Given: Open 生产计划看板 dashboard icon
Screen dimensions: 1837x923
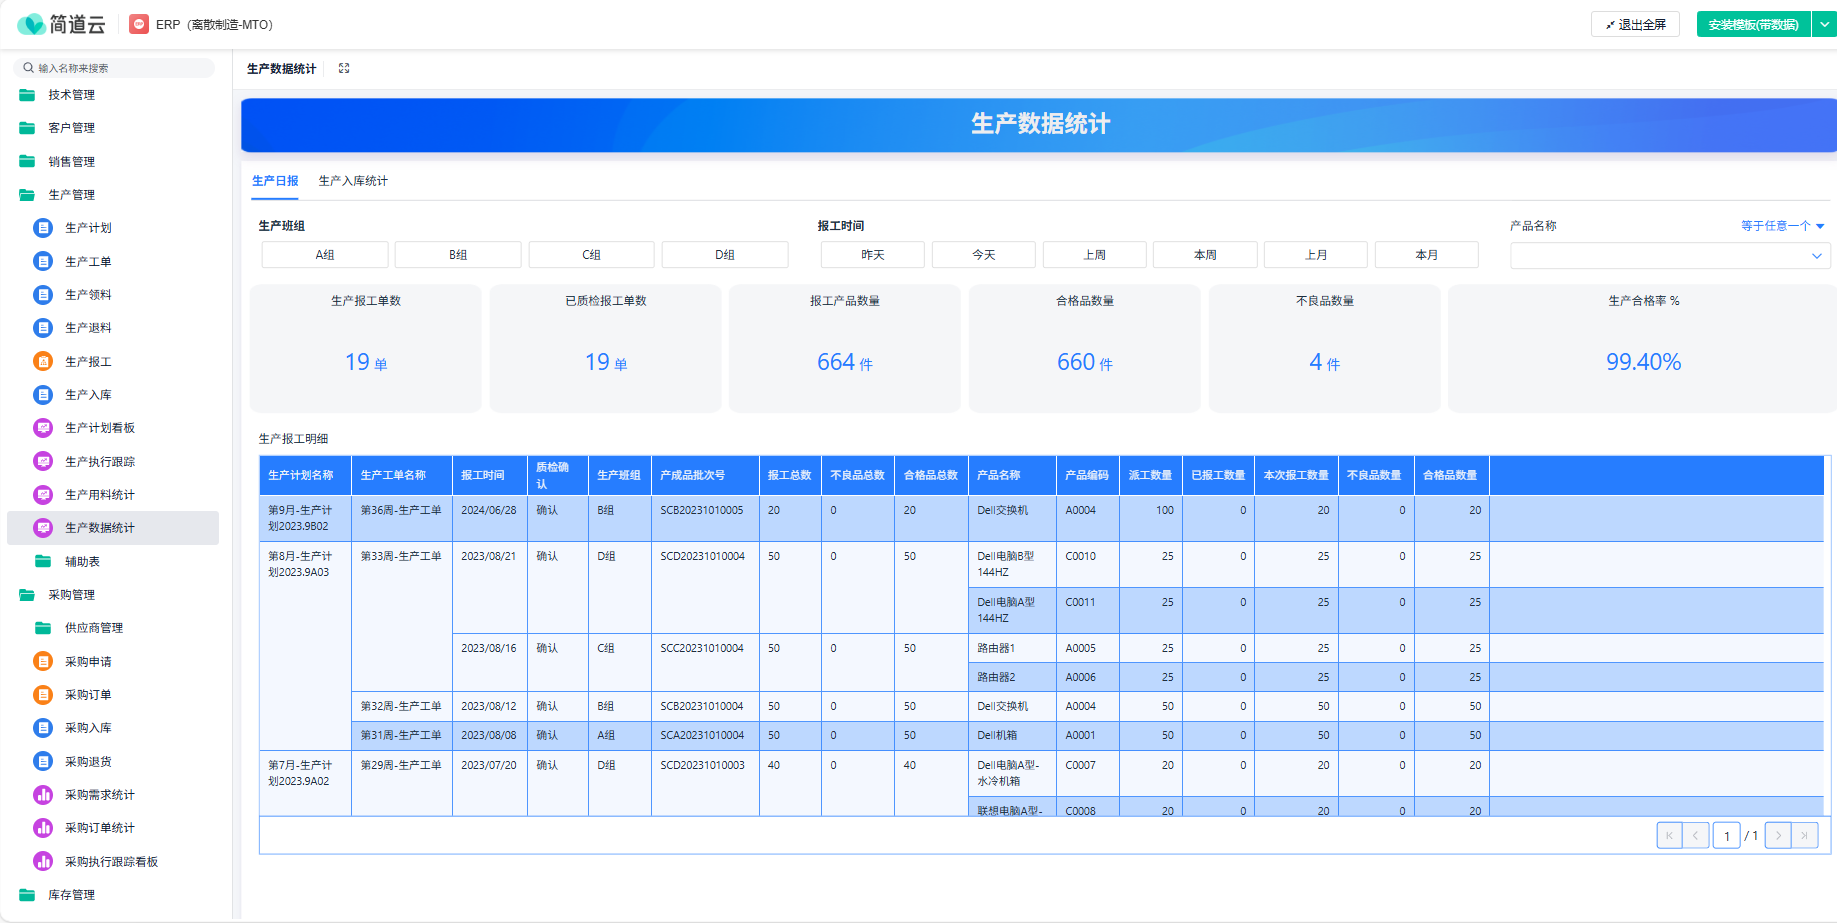Looking at the screenshot, I should click(43, 428).
